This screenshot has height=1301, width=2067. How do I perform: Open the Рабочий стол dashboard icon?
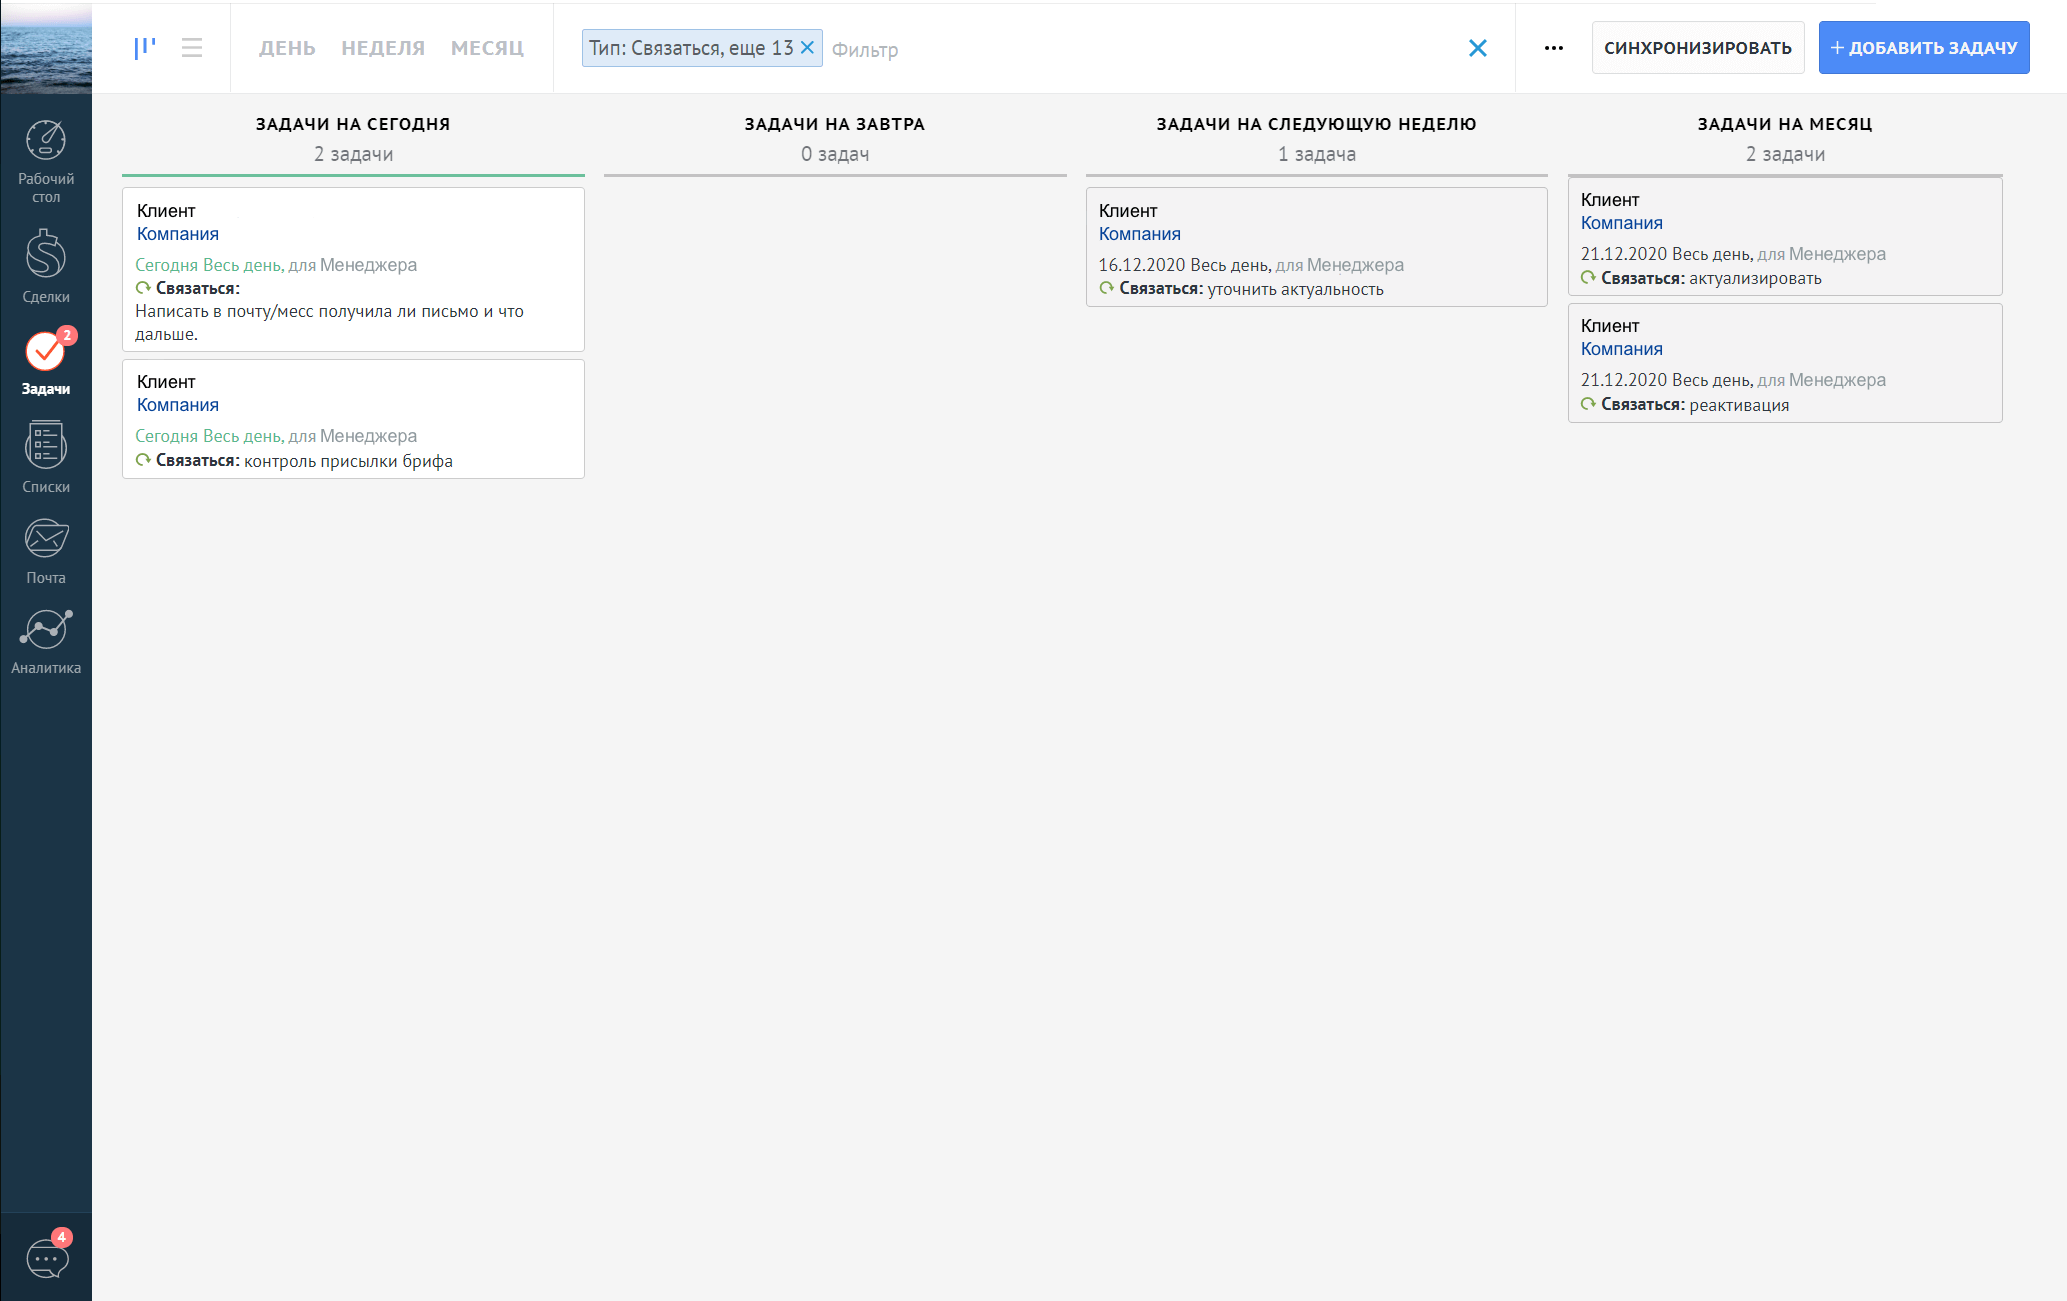(x=46, y=141)
